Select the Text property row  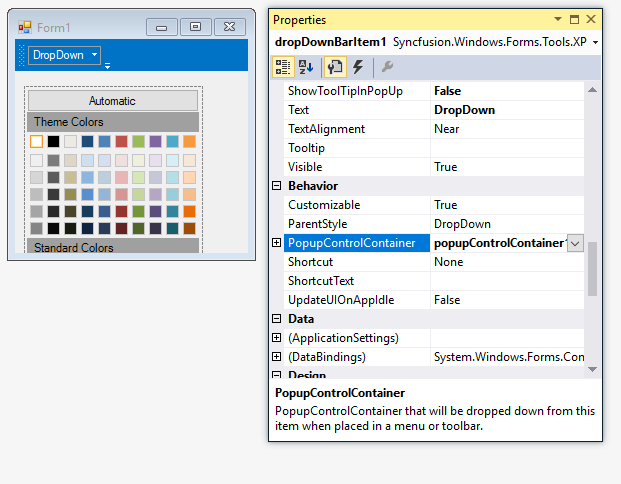434,110
